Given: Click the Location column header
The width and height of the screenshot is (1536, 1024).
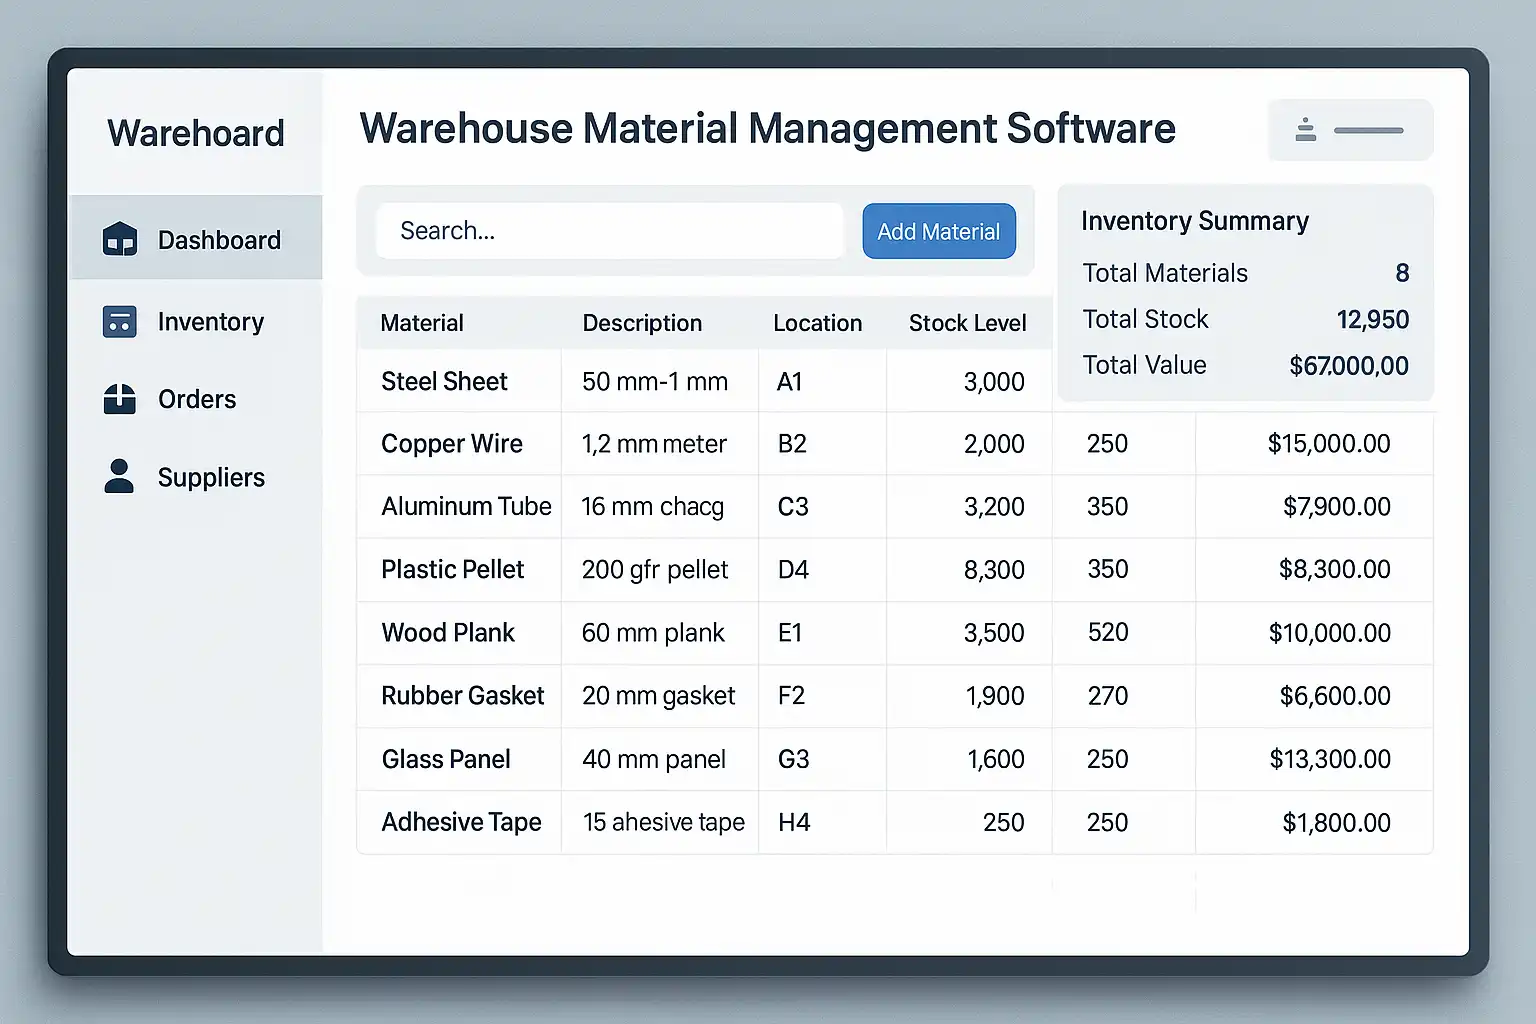Looking at the screenshot, I should (x=817, y=323).
